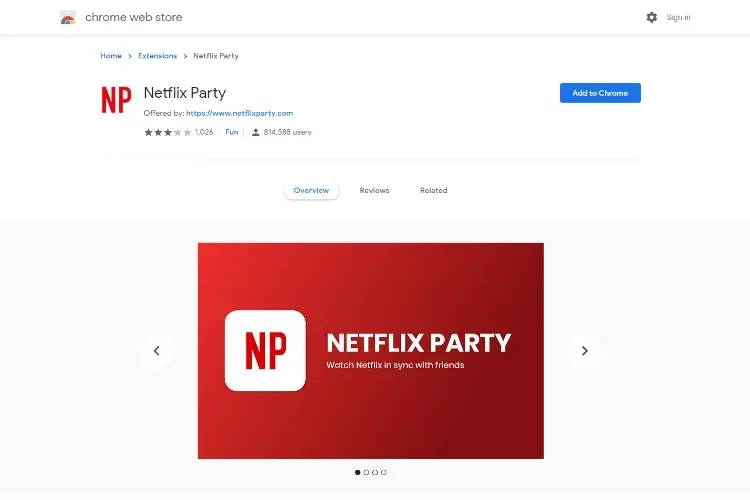This screenshot has width=750, height=500.
Task: Click the Netflix Party extension title
Action: [x=185, y=93]
